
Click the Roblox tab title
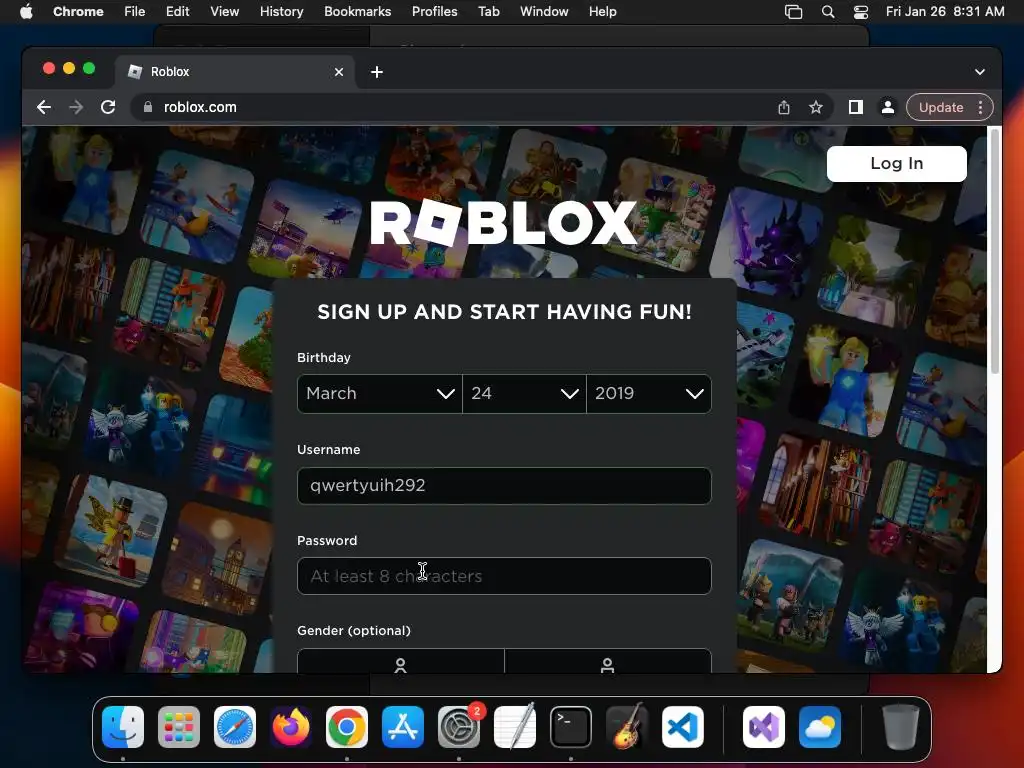click(x=170, y=72)
